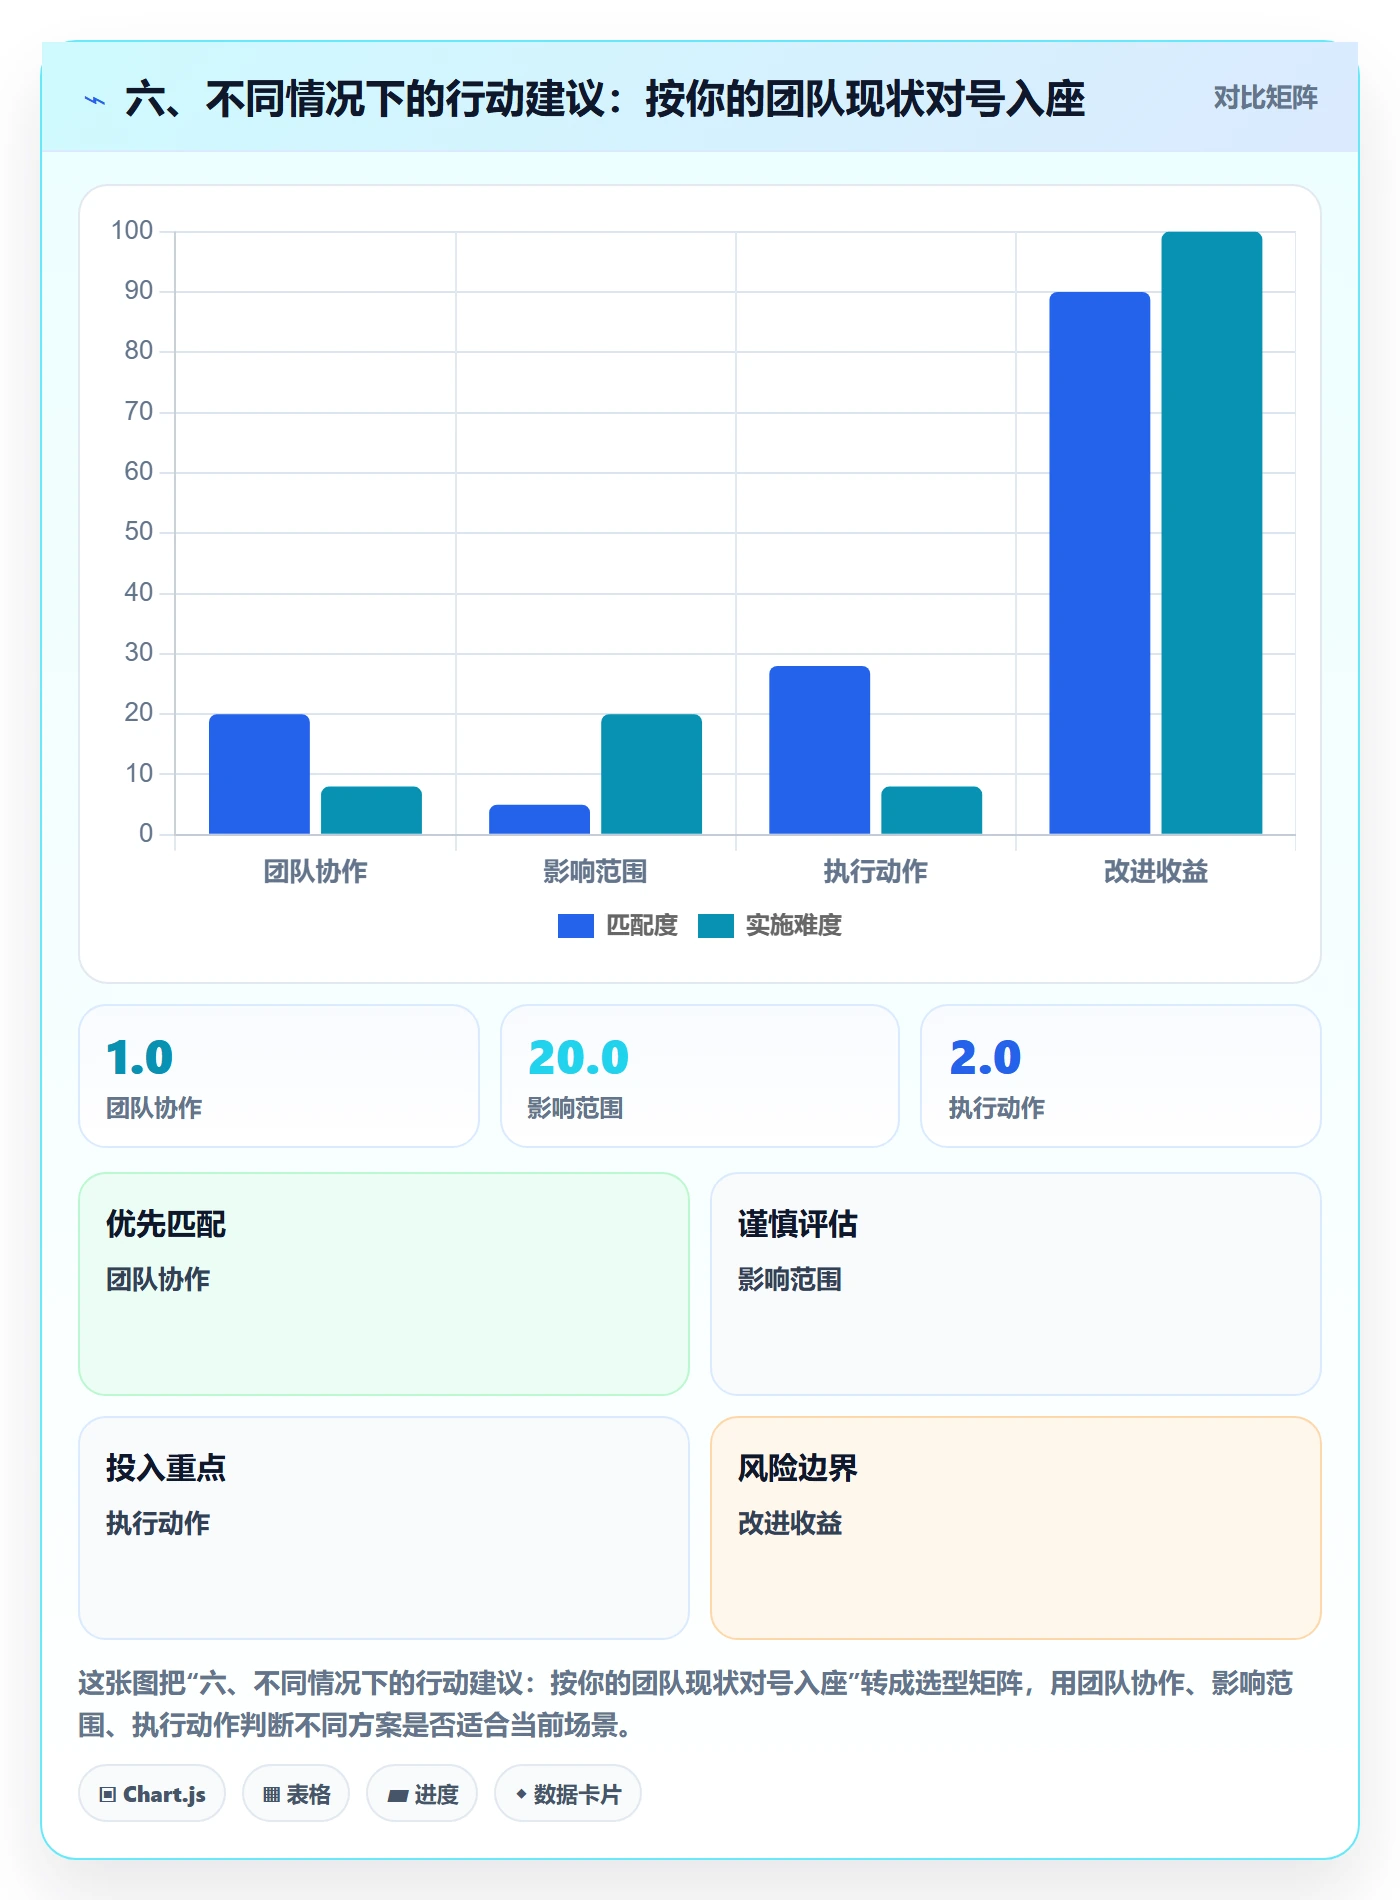Select the 表格 tag
1400x1900 pixels.
point(296,1794)
